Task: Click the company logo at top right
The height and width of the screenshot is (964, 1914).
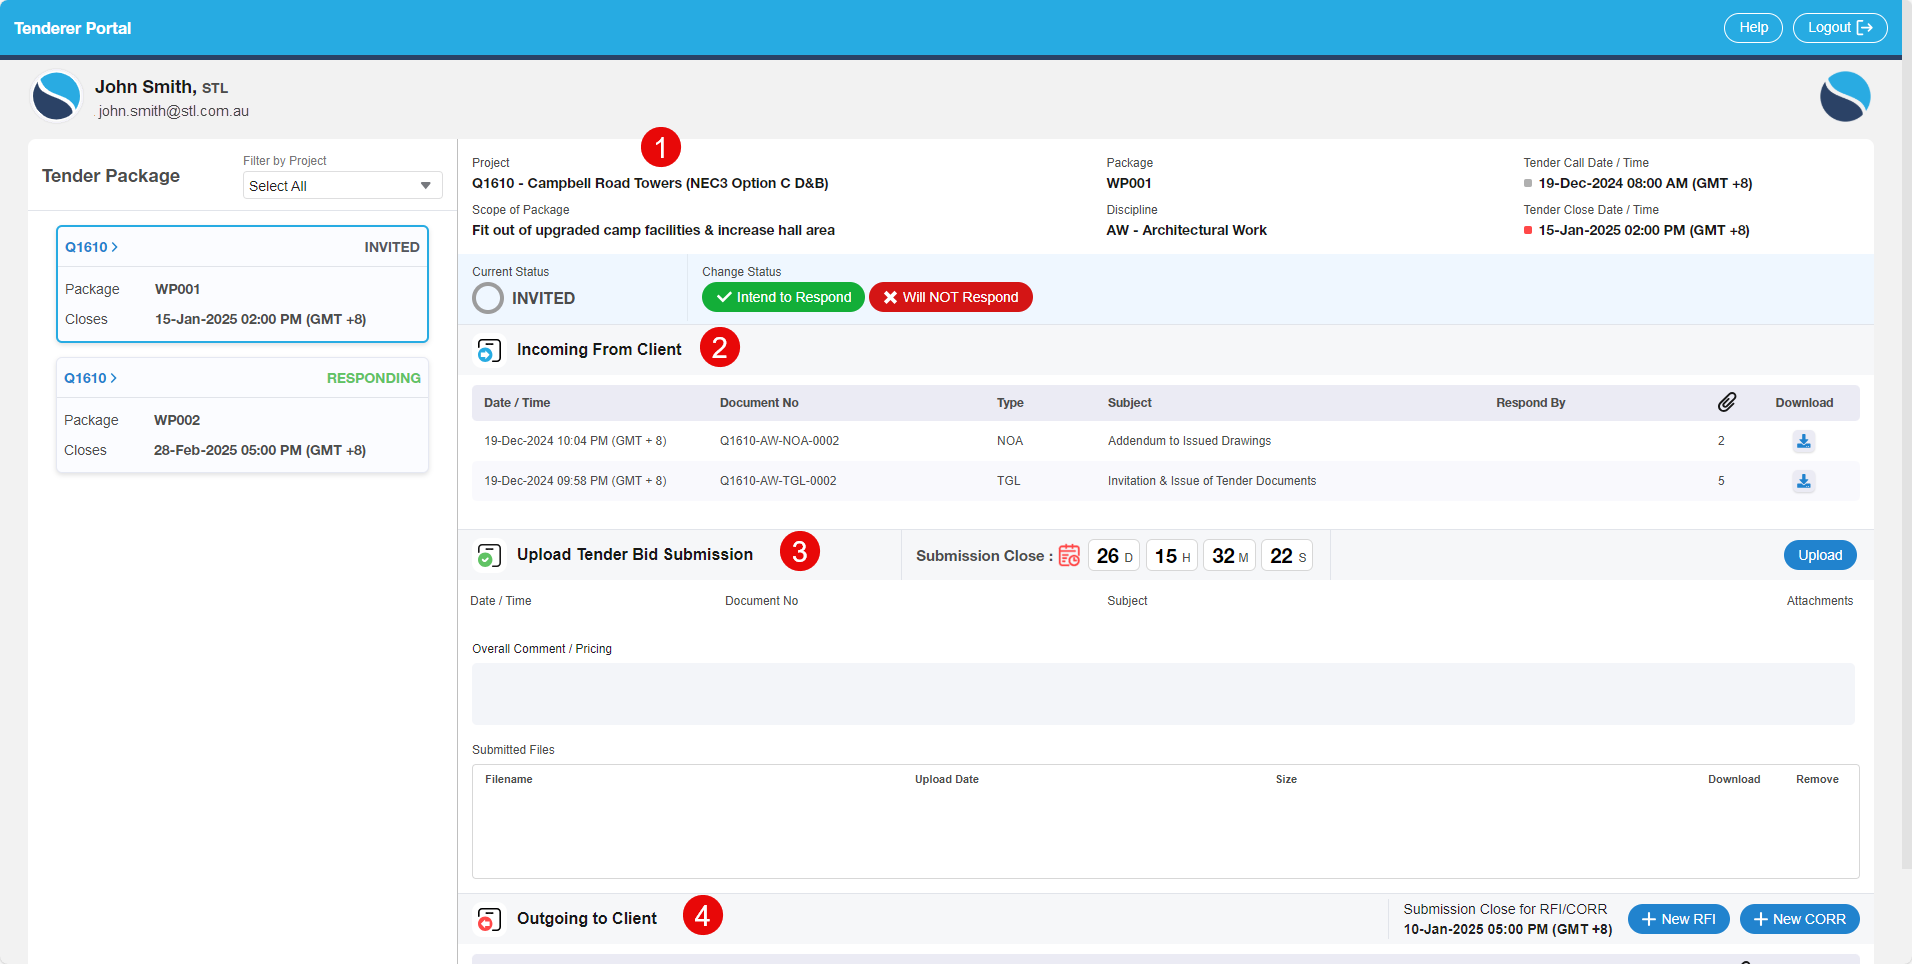Action: [1845, 97]
